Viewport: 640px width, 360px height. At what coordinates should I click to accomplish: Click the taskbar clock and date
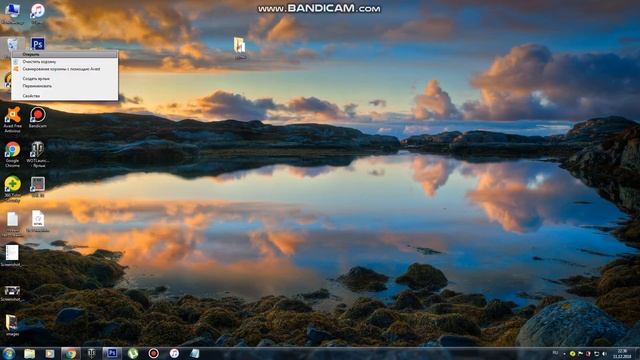tap(622, 354)
